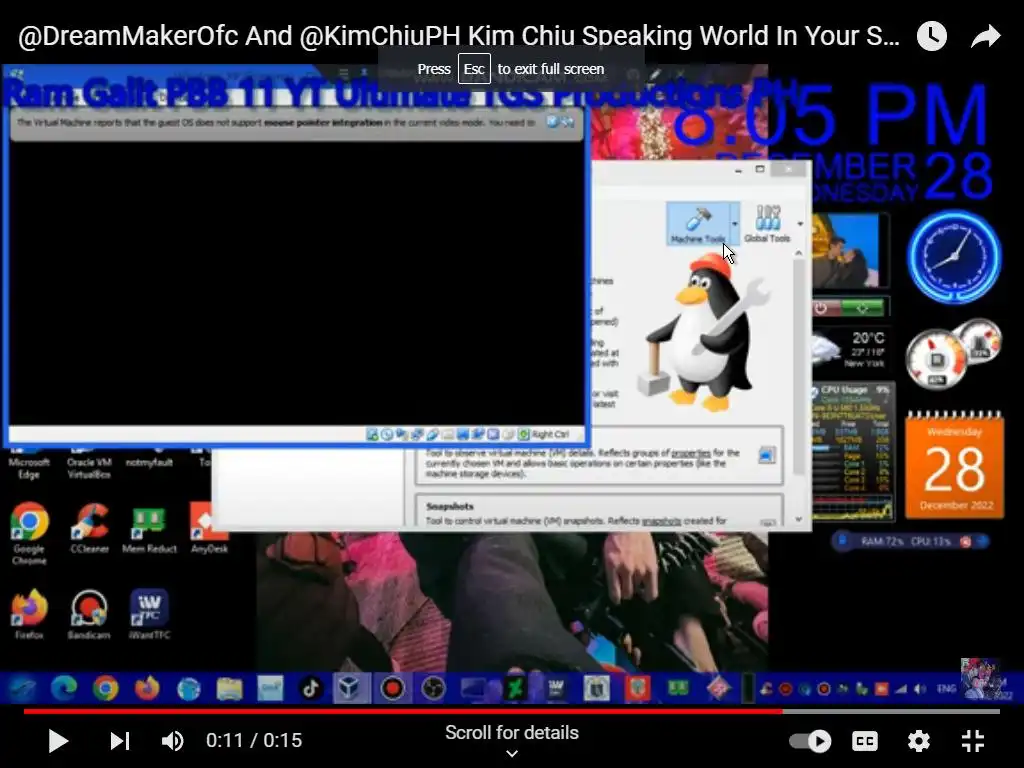1024x768 pixels.
Task: Open the AnyDesk desktop shortcut
Action: click(209, 529)
